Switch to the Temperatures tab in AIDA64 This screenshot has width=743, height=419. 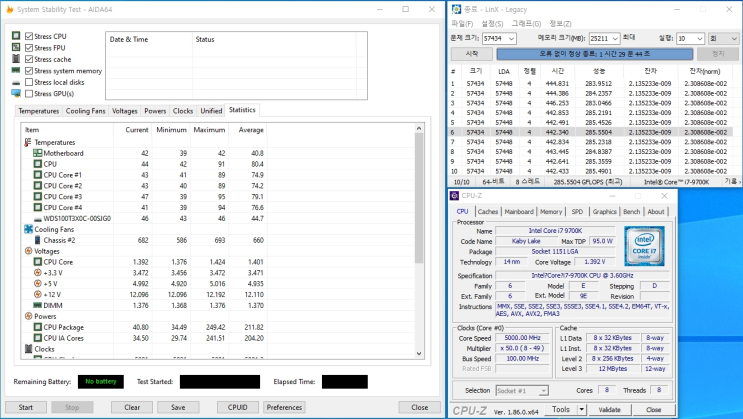[38, 111]
